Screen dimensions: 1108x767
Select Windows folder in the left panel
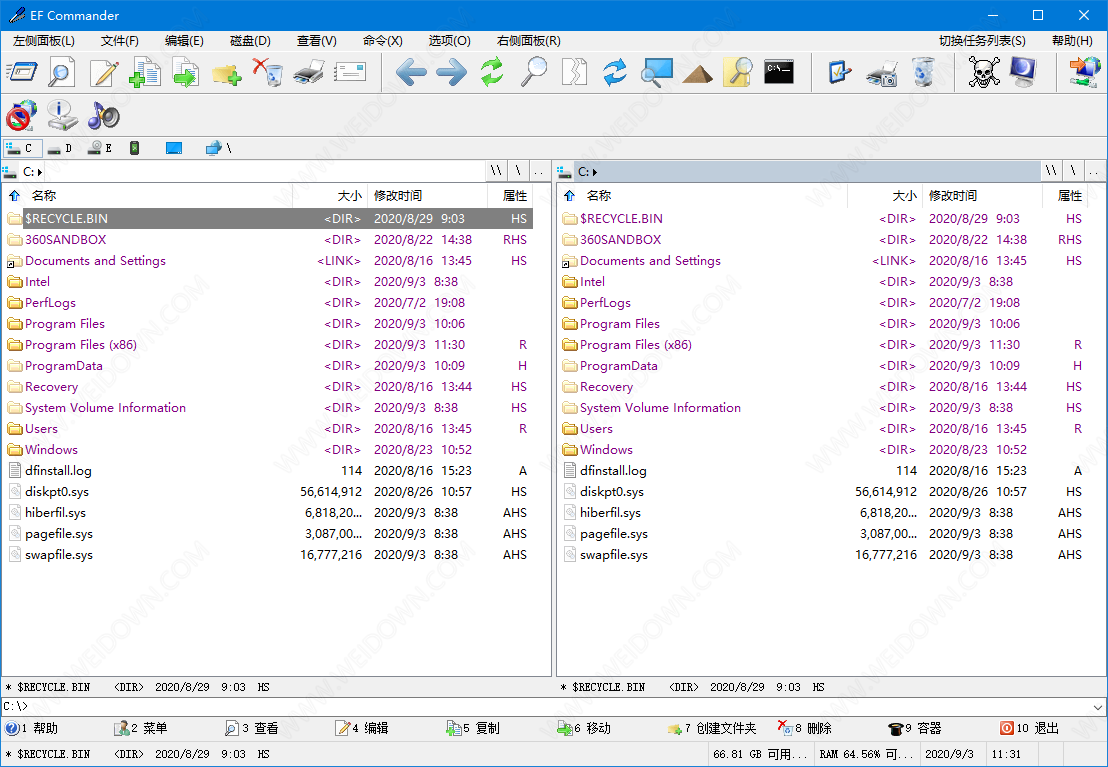(x=269, y=450)
